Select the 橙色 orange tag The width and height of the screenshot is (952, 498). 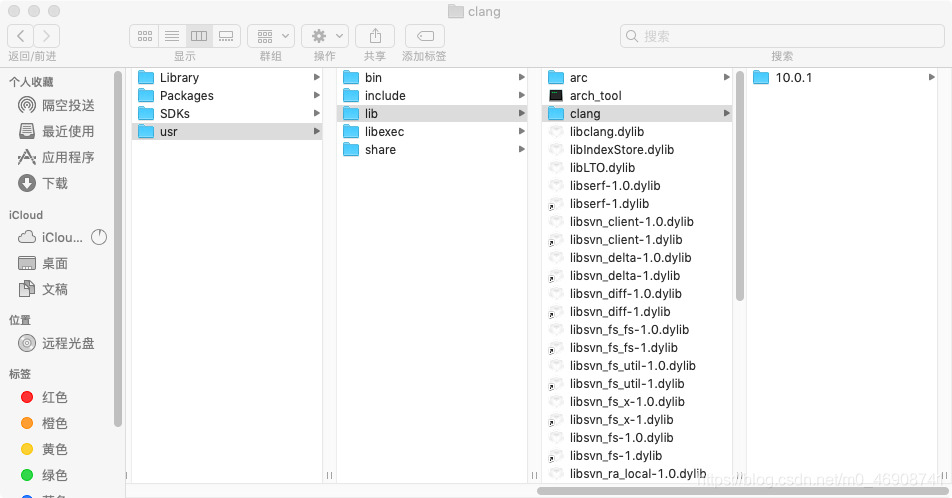[44, 423]
